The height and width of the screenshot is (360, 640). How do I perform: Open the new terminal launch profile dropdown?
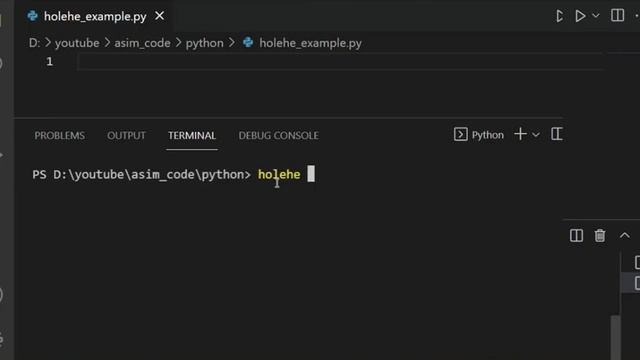[536, 135]
